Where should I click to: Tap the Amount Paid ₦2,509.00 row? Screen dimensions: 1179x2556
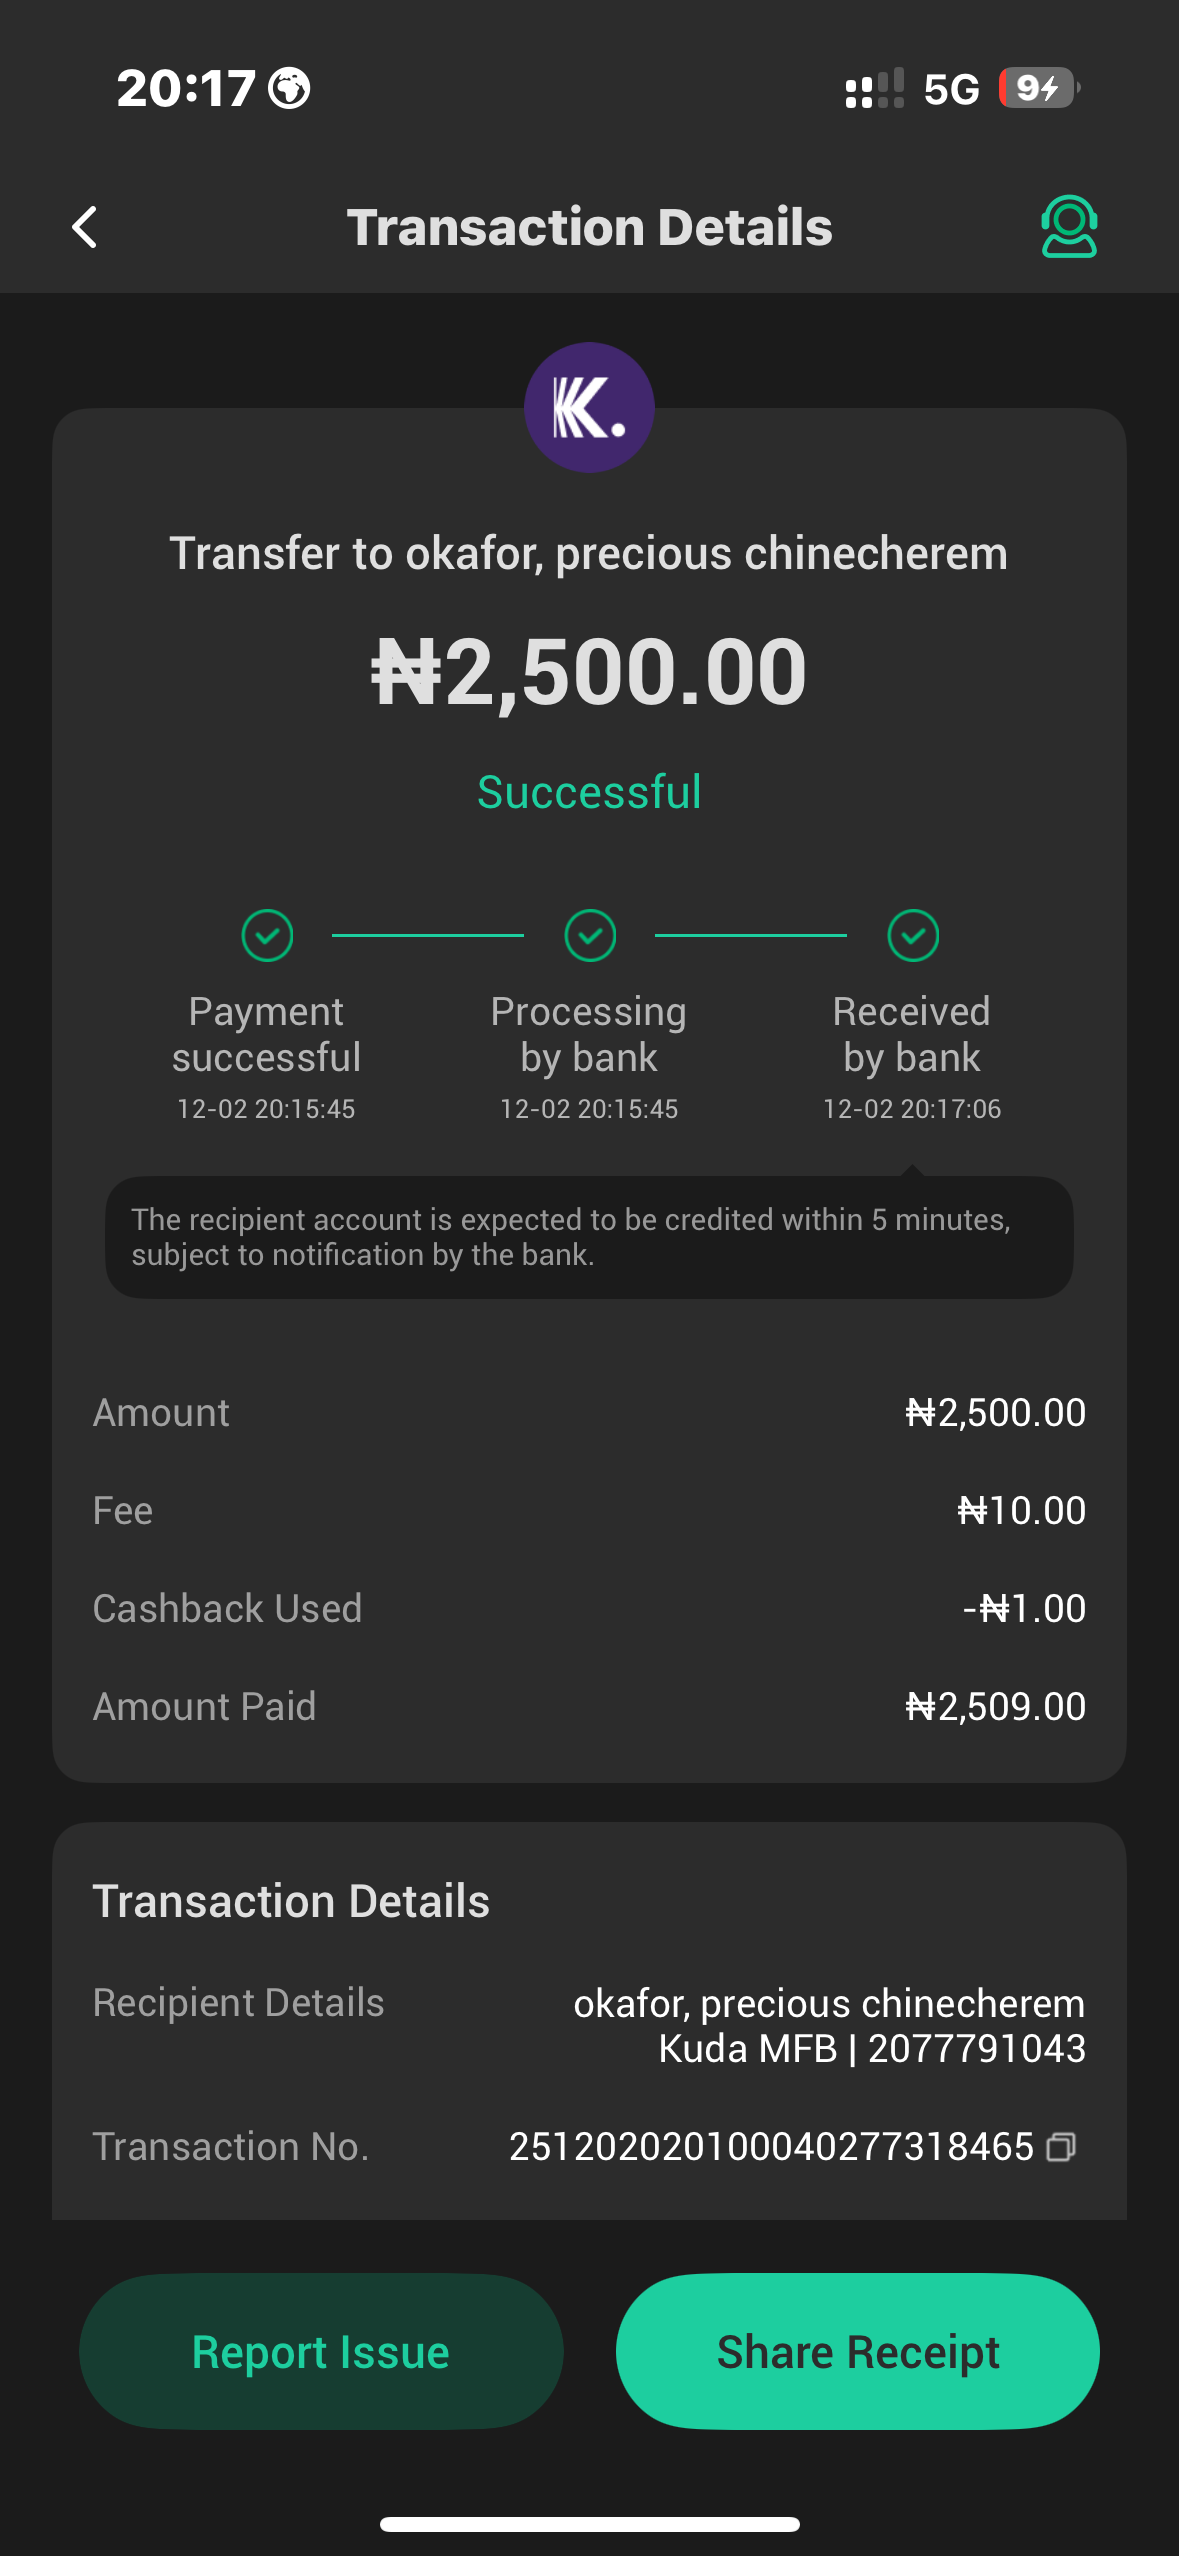tap(589, 1706)
